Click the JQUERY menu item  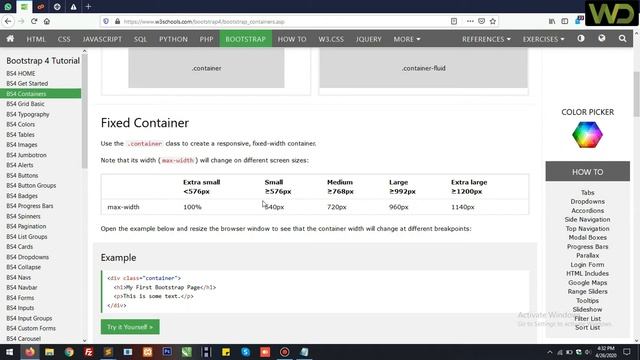(368, 39)
